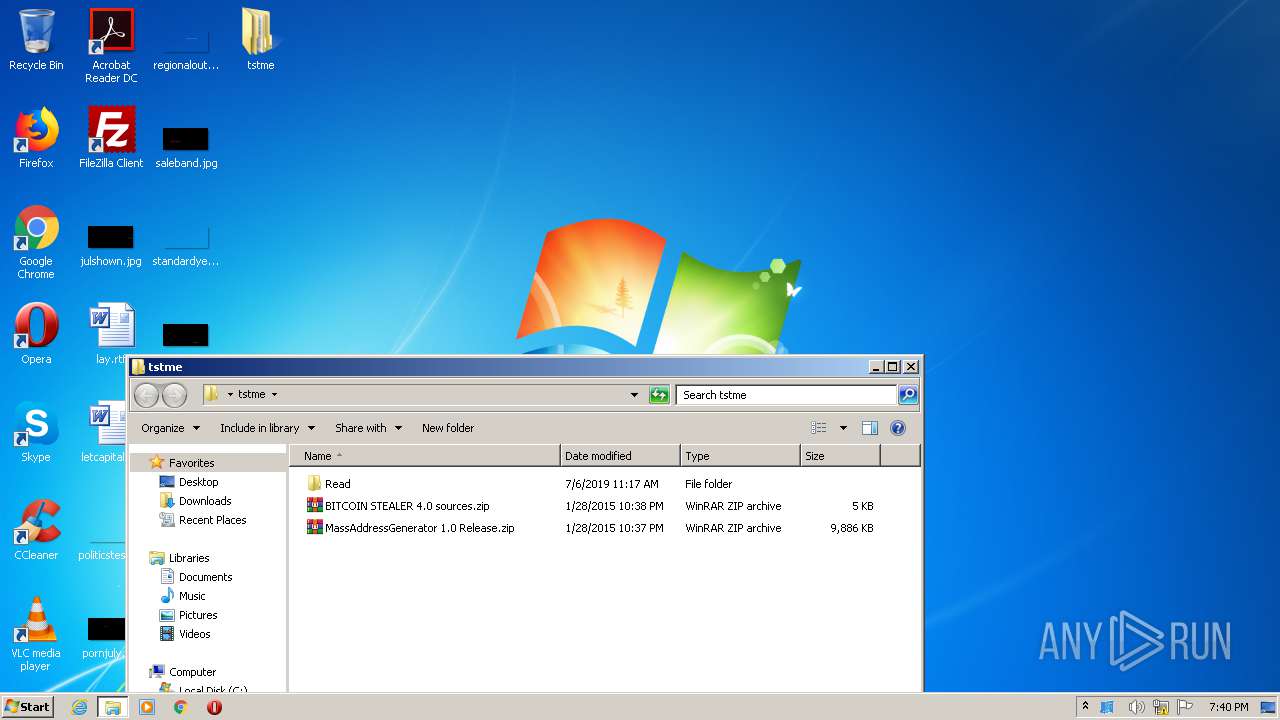The image size is (1280, 720).
Task: Click the volume speaker tray icon
Action: tap(1137, 707)
